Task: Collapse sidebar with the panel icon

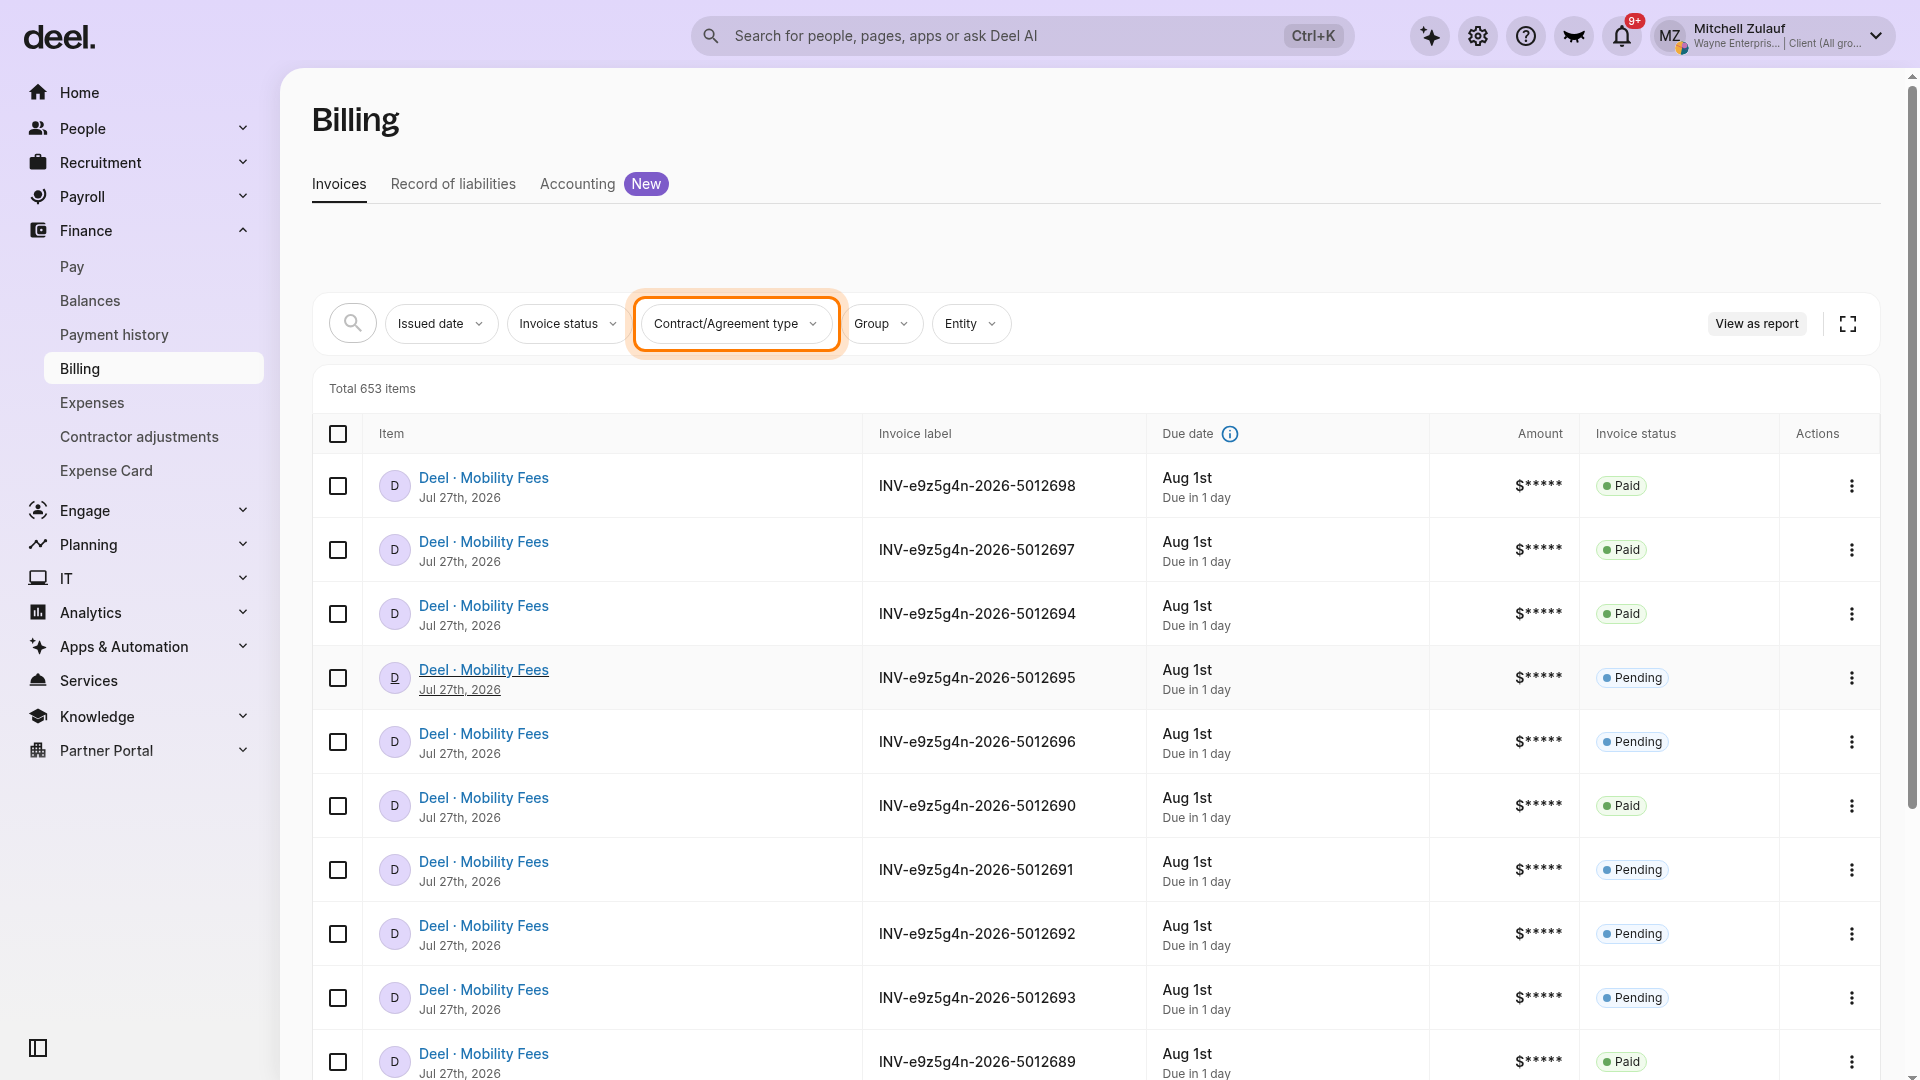Action: click(38, 1048)
